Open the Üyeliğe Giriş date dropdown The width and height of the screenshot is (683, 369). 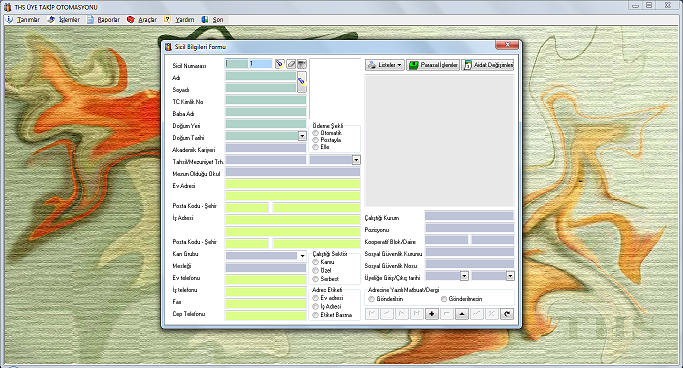tap(464, 276)
